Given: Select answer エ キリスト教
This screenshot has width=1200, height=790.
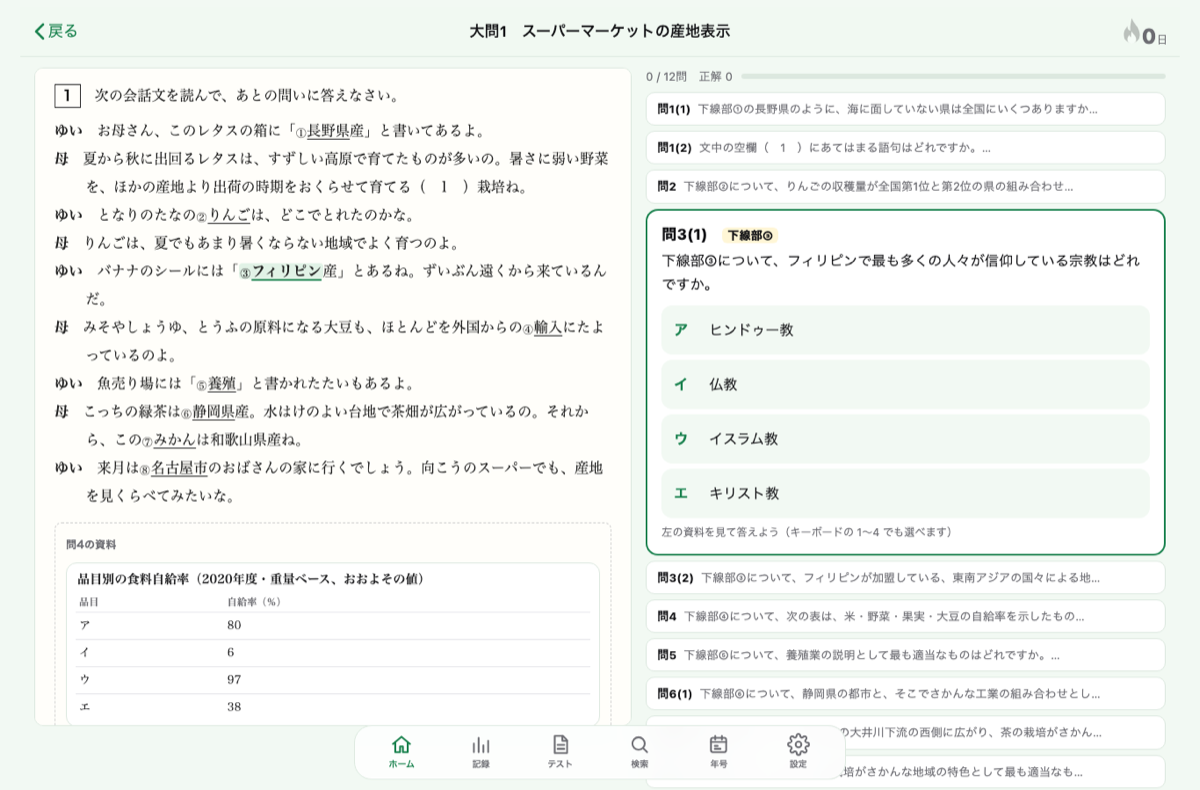Looking at the screenshot, I should point(905,493).
